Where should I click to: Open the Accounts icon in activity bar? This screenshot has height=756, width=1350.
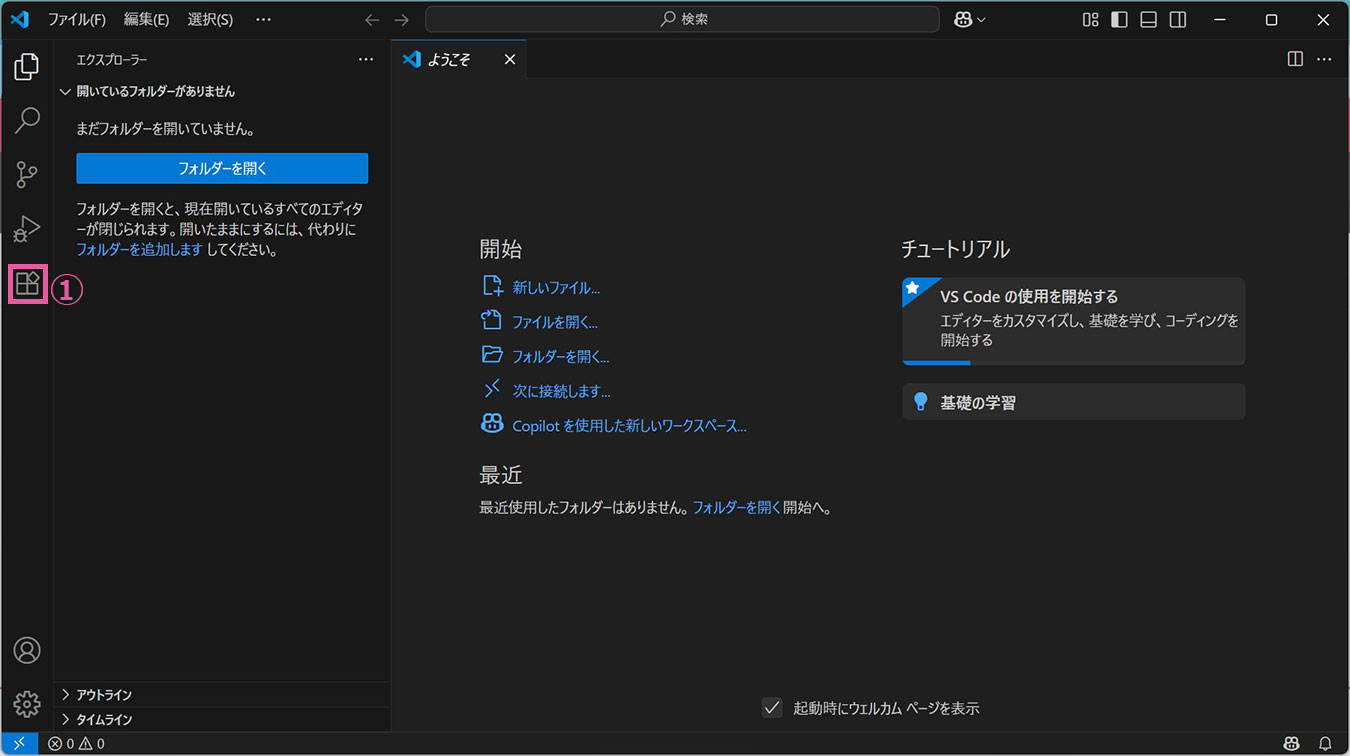(x=27, y=650)
